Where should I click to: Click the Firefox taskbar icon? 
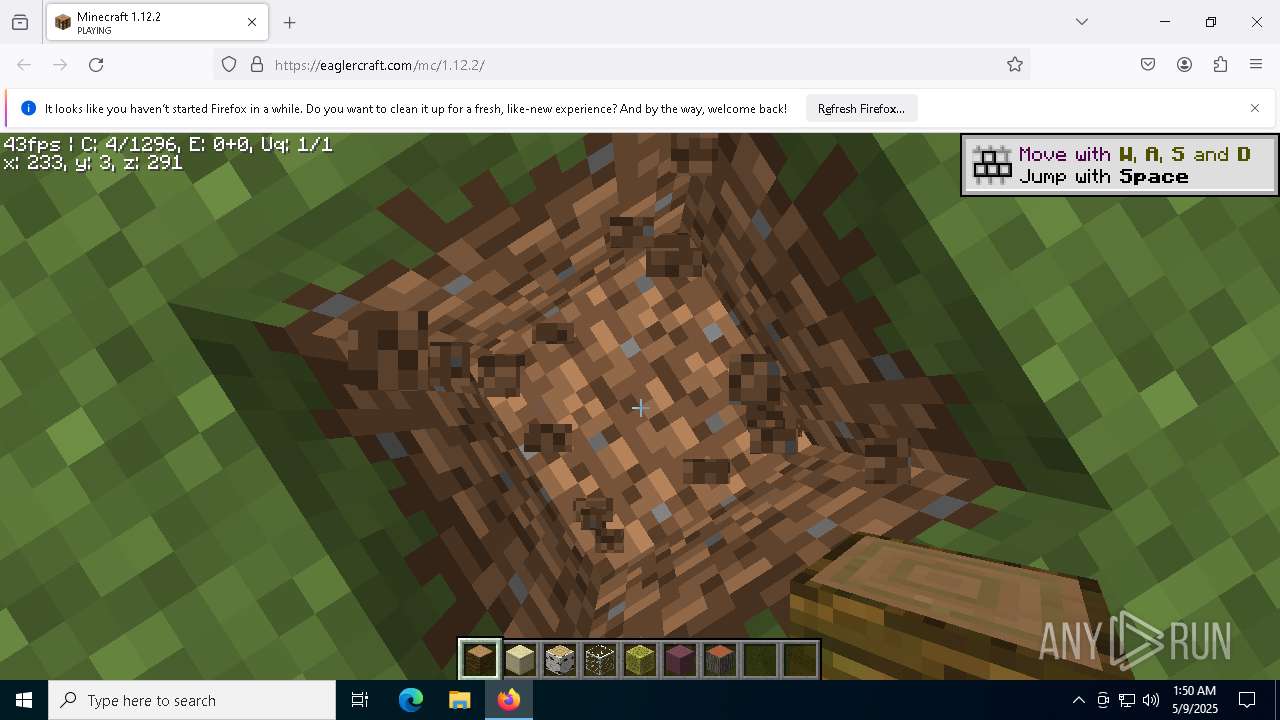click(508, 700)
